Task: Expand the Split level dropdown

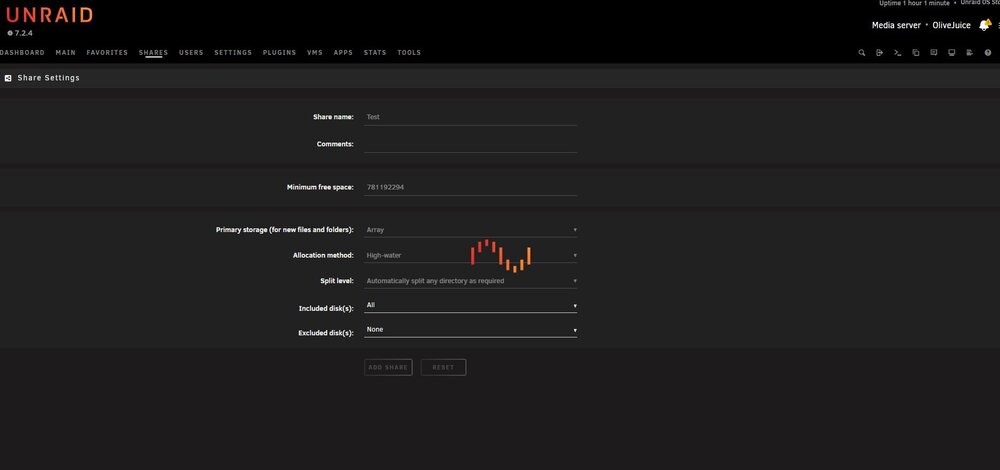Action: pyautogui.click(x=471, y=281)
